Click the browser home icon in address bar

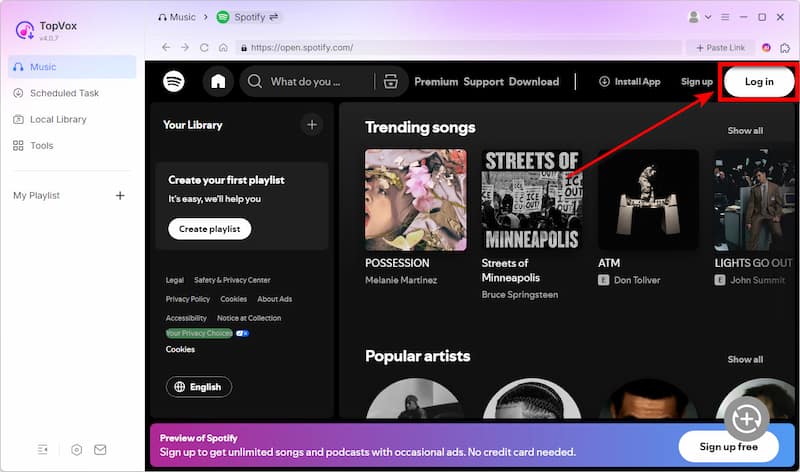[x=223, y=47]
